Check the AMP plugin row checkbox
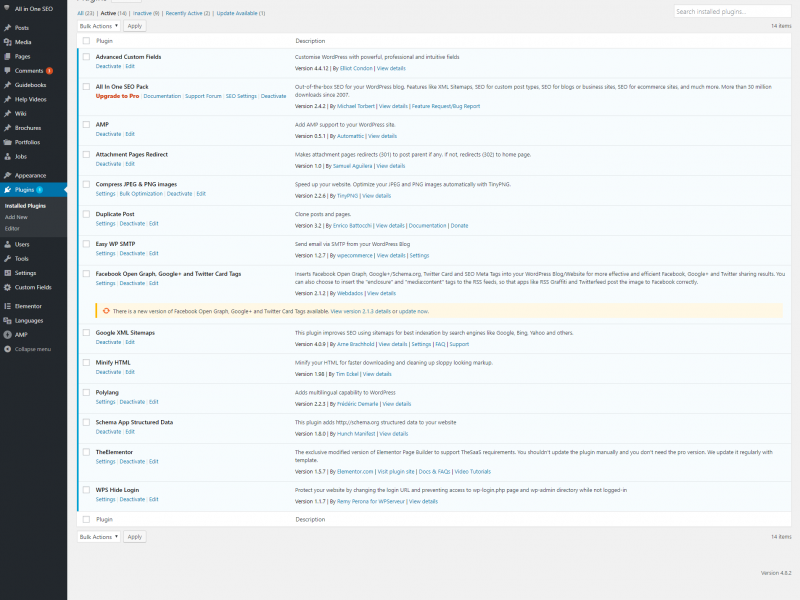 tap(86, 124)
